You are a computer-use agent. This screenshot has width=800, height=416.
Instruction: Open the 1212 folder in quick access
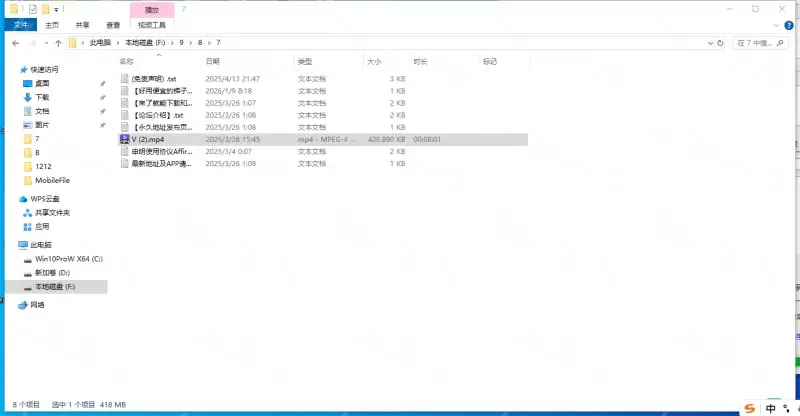pos(44,166)
